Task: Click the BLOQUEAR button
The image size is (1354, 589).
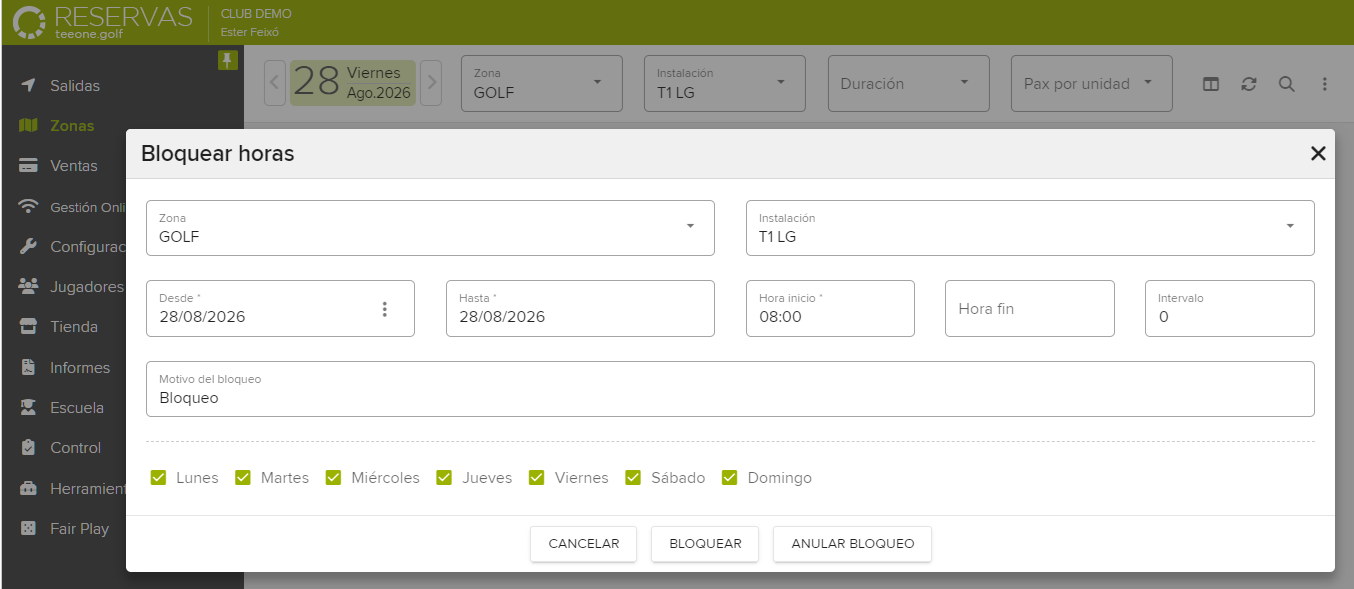Action: pos(705,544)
